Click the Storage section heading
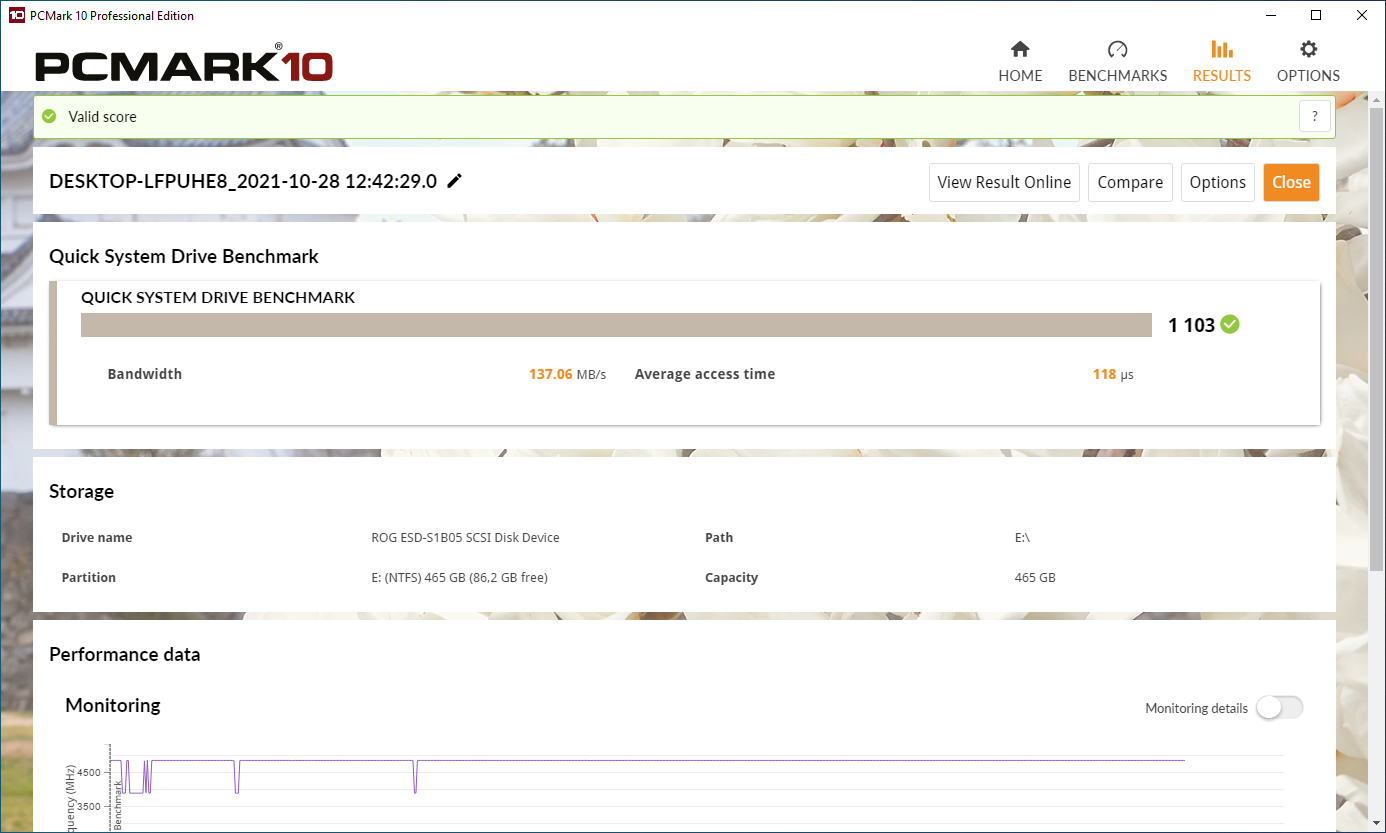 (81, 491)
